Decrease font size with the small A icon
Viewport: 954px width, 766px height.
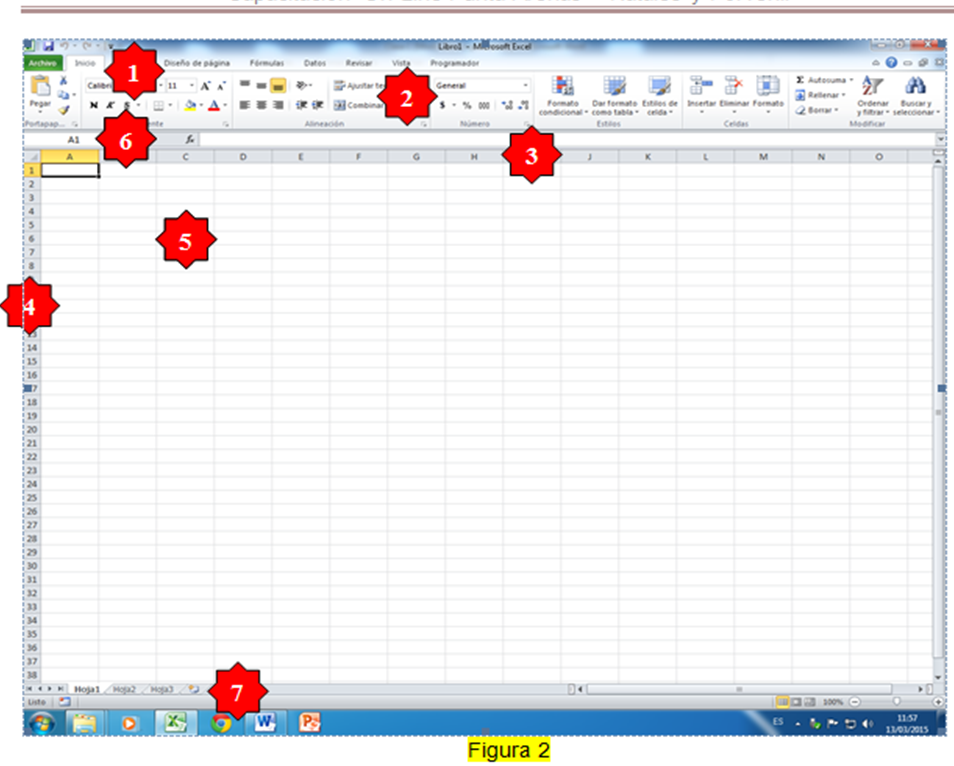[x=221, y=86]
